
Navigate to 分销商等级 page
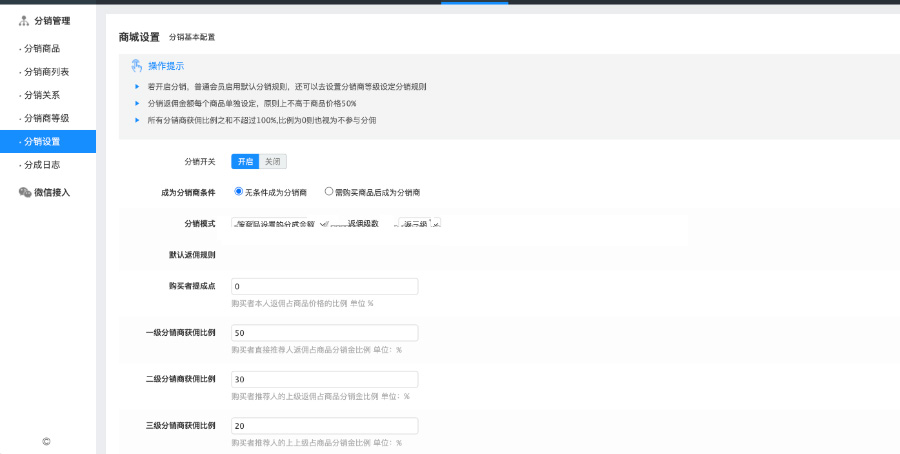(x=46, y=118)
